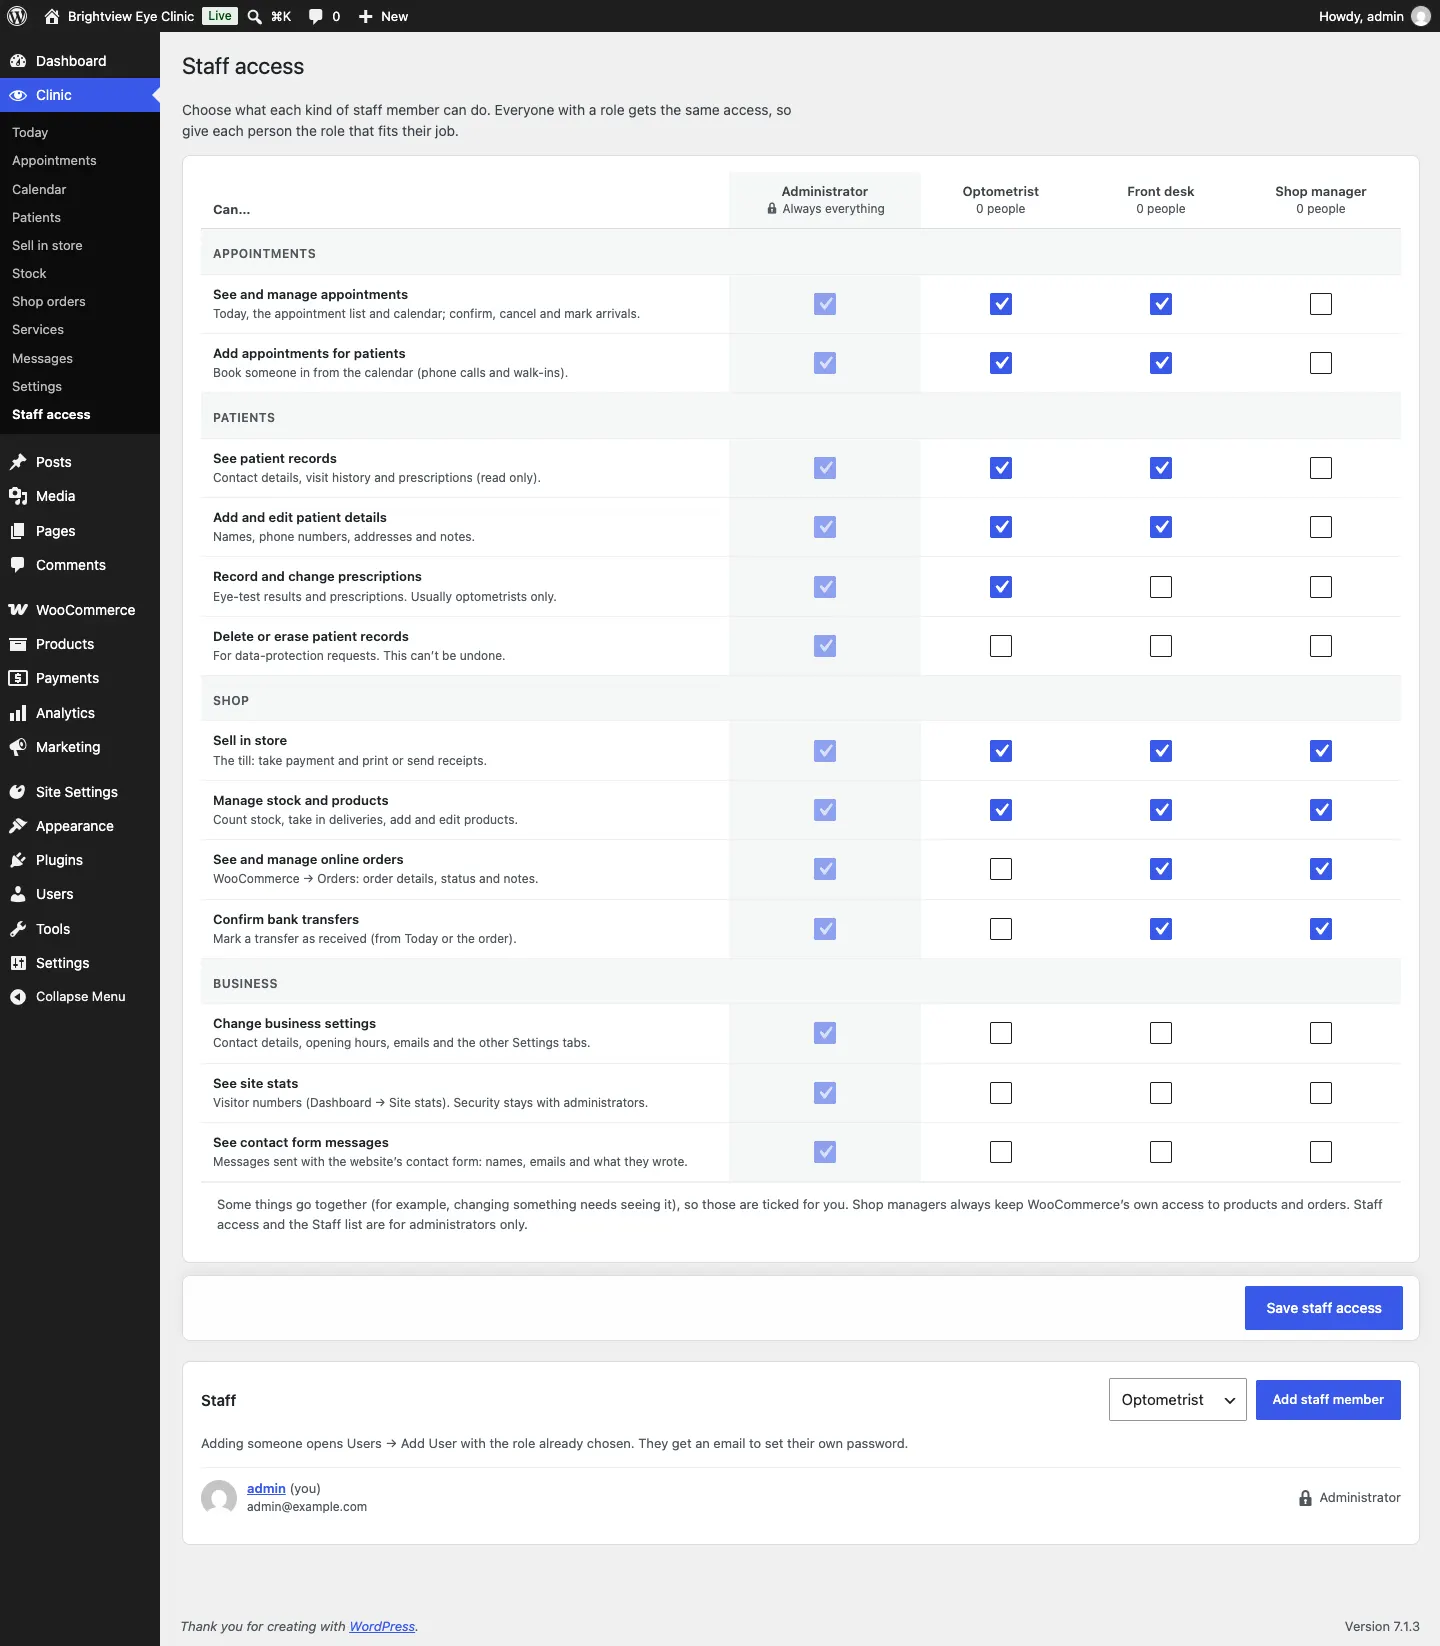Click the admin user avatar in Staff list
The width and height of the screenshot is (1440, 1646).
219,1498
